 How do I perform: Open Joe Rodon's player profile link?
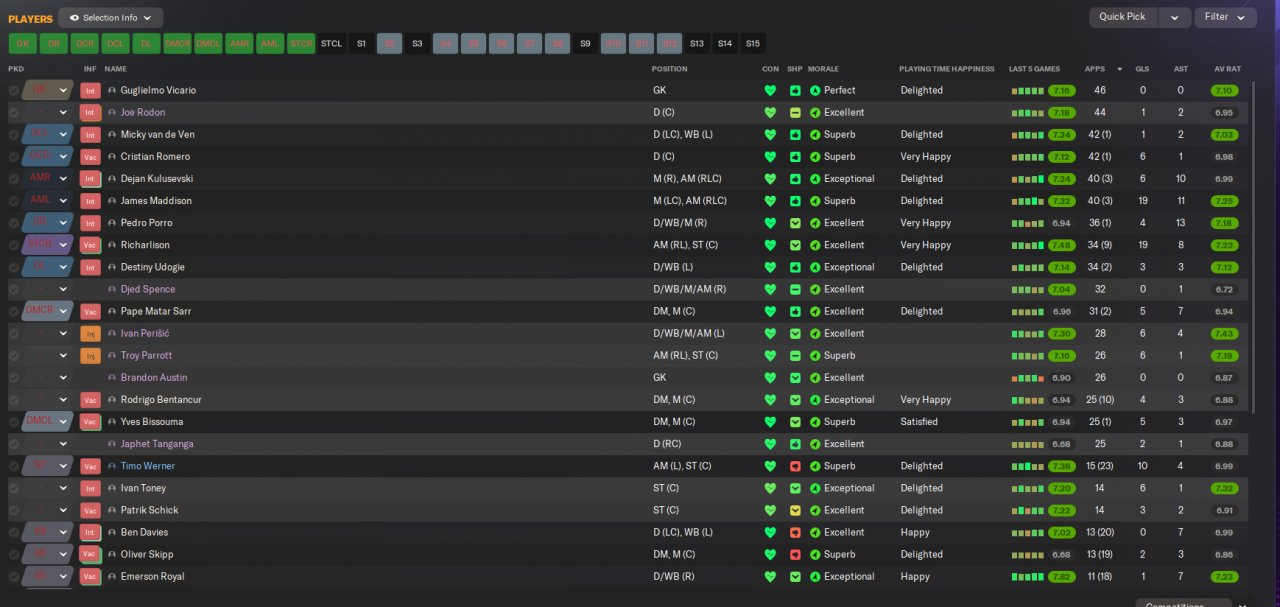pos(143,112)
